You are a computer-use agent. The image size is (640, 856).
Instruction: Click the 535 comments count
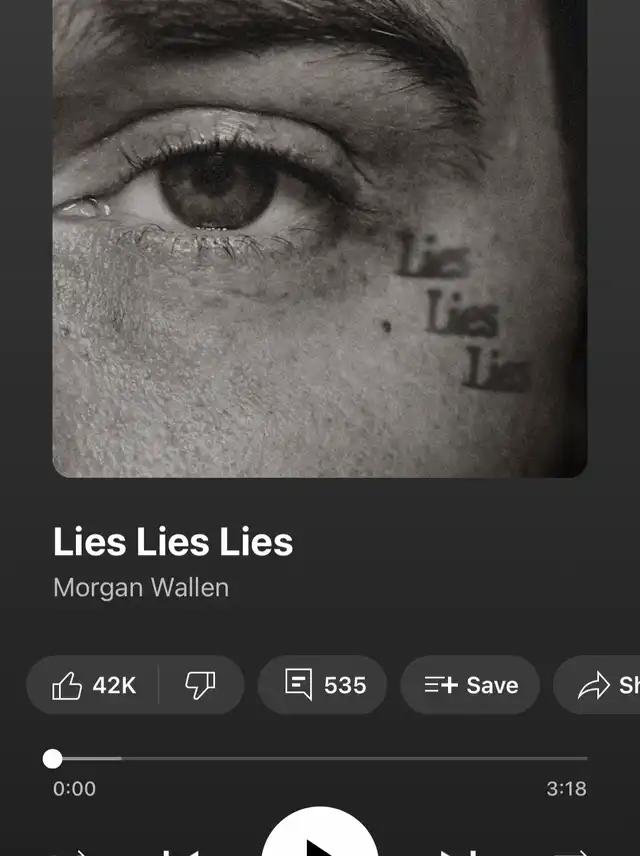point(345,685)
